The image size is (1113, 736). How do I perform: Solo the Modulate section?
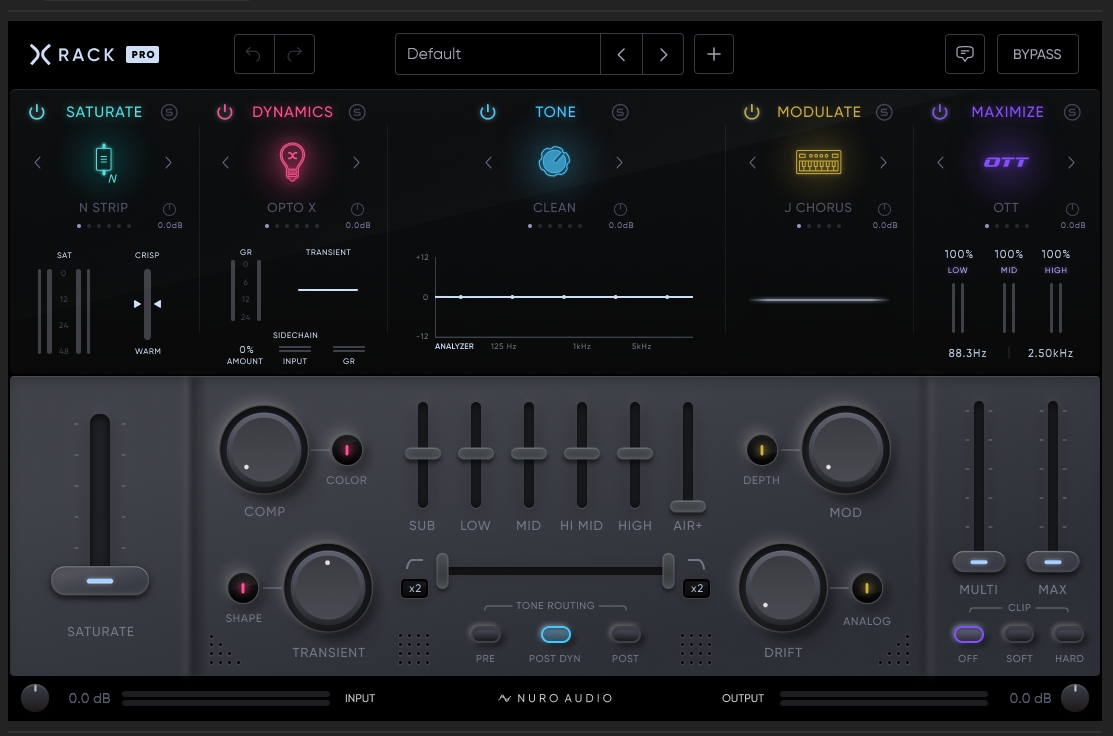point(884,112)
